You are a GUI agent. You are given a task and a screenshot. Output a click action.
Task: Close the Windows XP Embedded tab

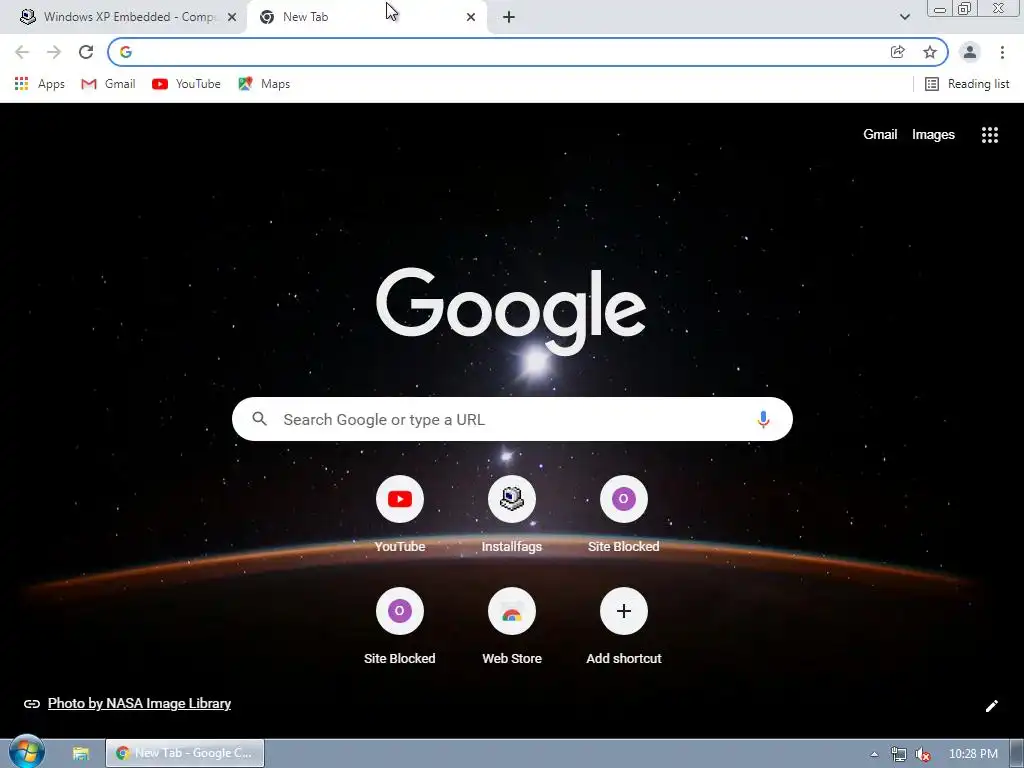coord(232,17)
